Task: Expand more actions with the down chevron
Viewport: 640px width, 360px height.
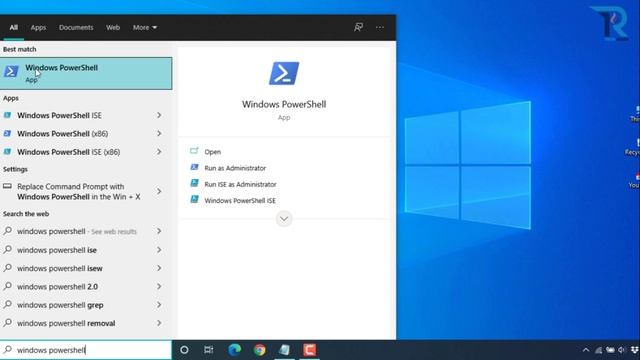Action: [284, 219]
